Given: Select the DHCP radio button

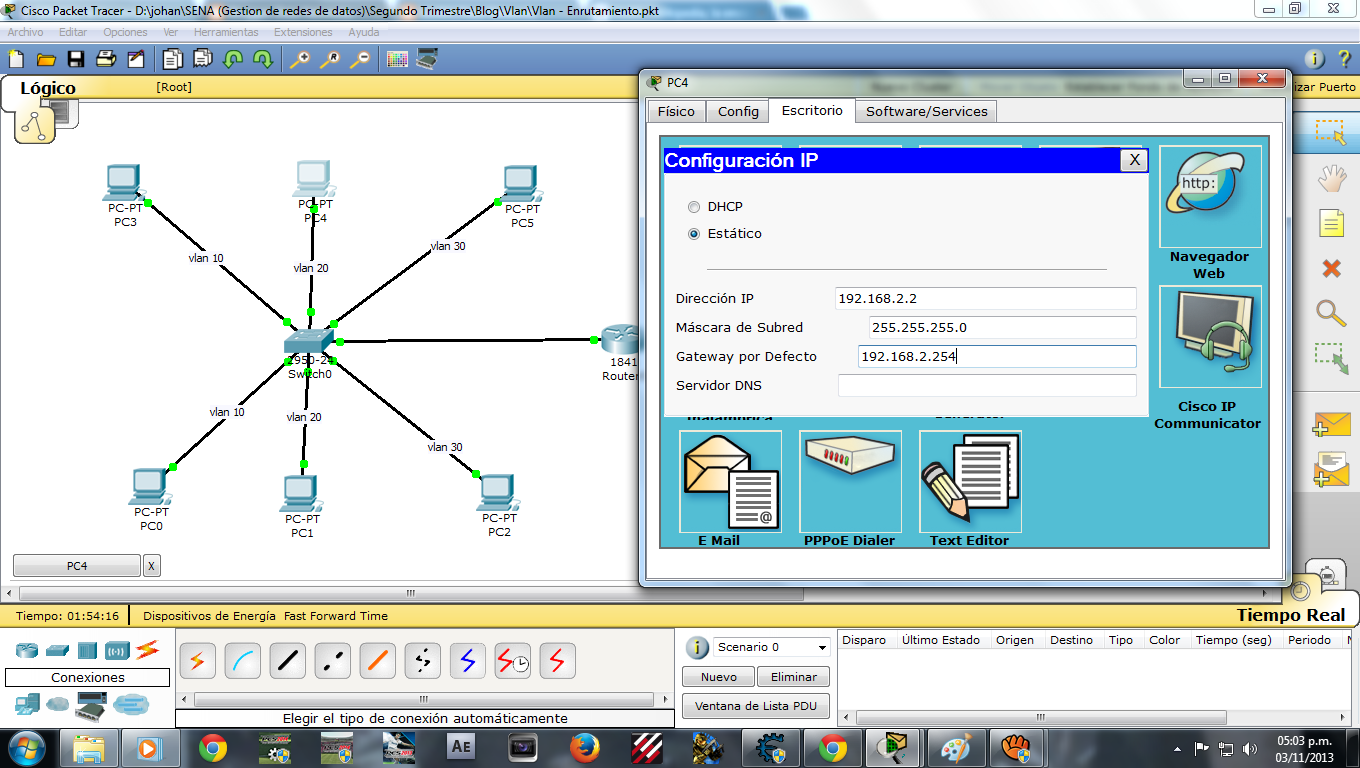Looking at the screenshot, I should click(x=694, y=207).
